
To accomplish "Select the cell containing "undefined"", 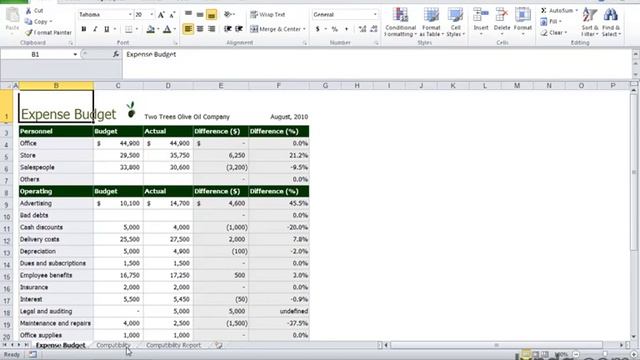I will point(279,311).
